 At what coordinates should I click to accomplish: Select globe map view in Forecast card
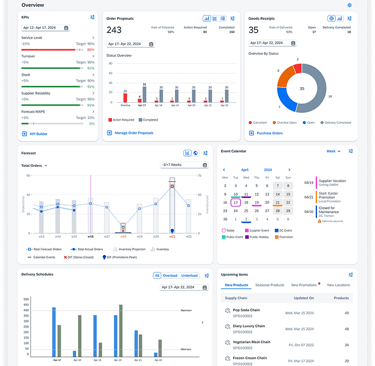pyautogui.click(x=196, y=153)
